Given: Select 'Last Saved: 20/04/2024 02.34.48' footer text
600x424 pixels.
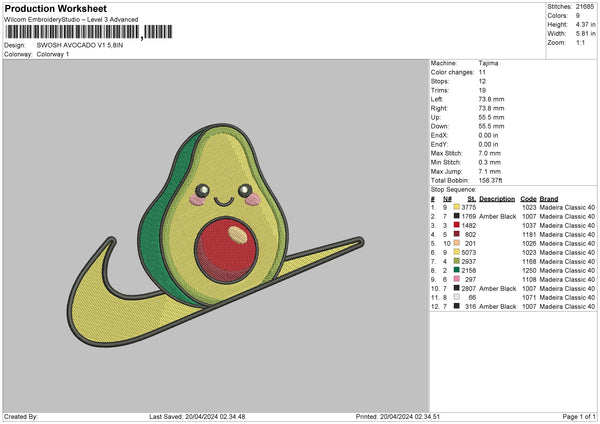Looking at the screenshot, I should 197,416.
